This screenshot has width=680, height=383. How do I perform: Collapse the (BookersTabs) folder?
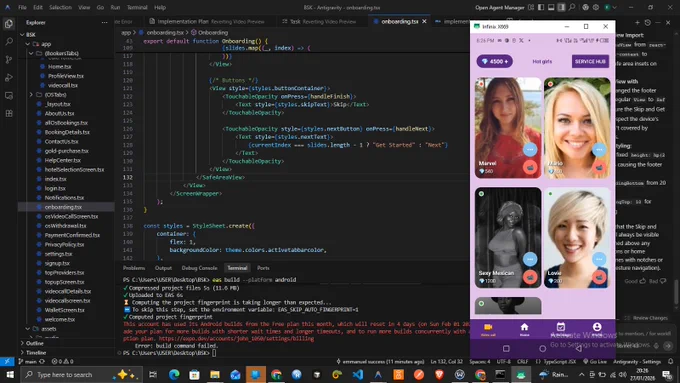[x=31, y=53]
